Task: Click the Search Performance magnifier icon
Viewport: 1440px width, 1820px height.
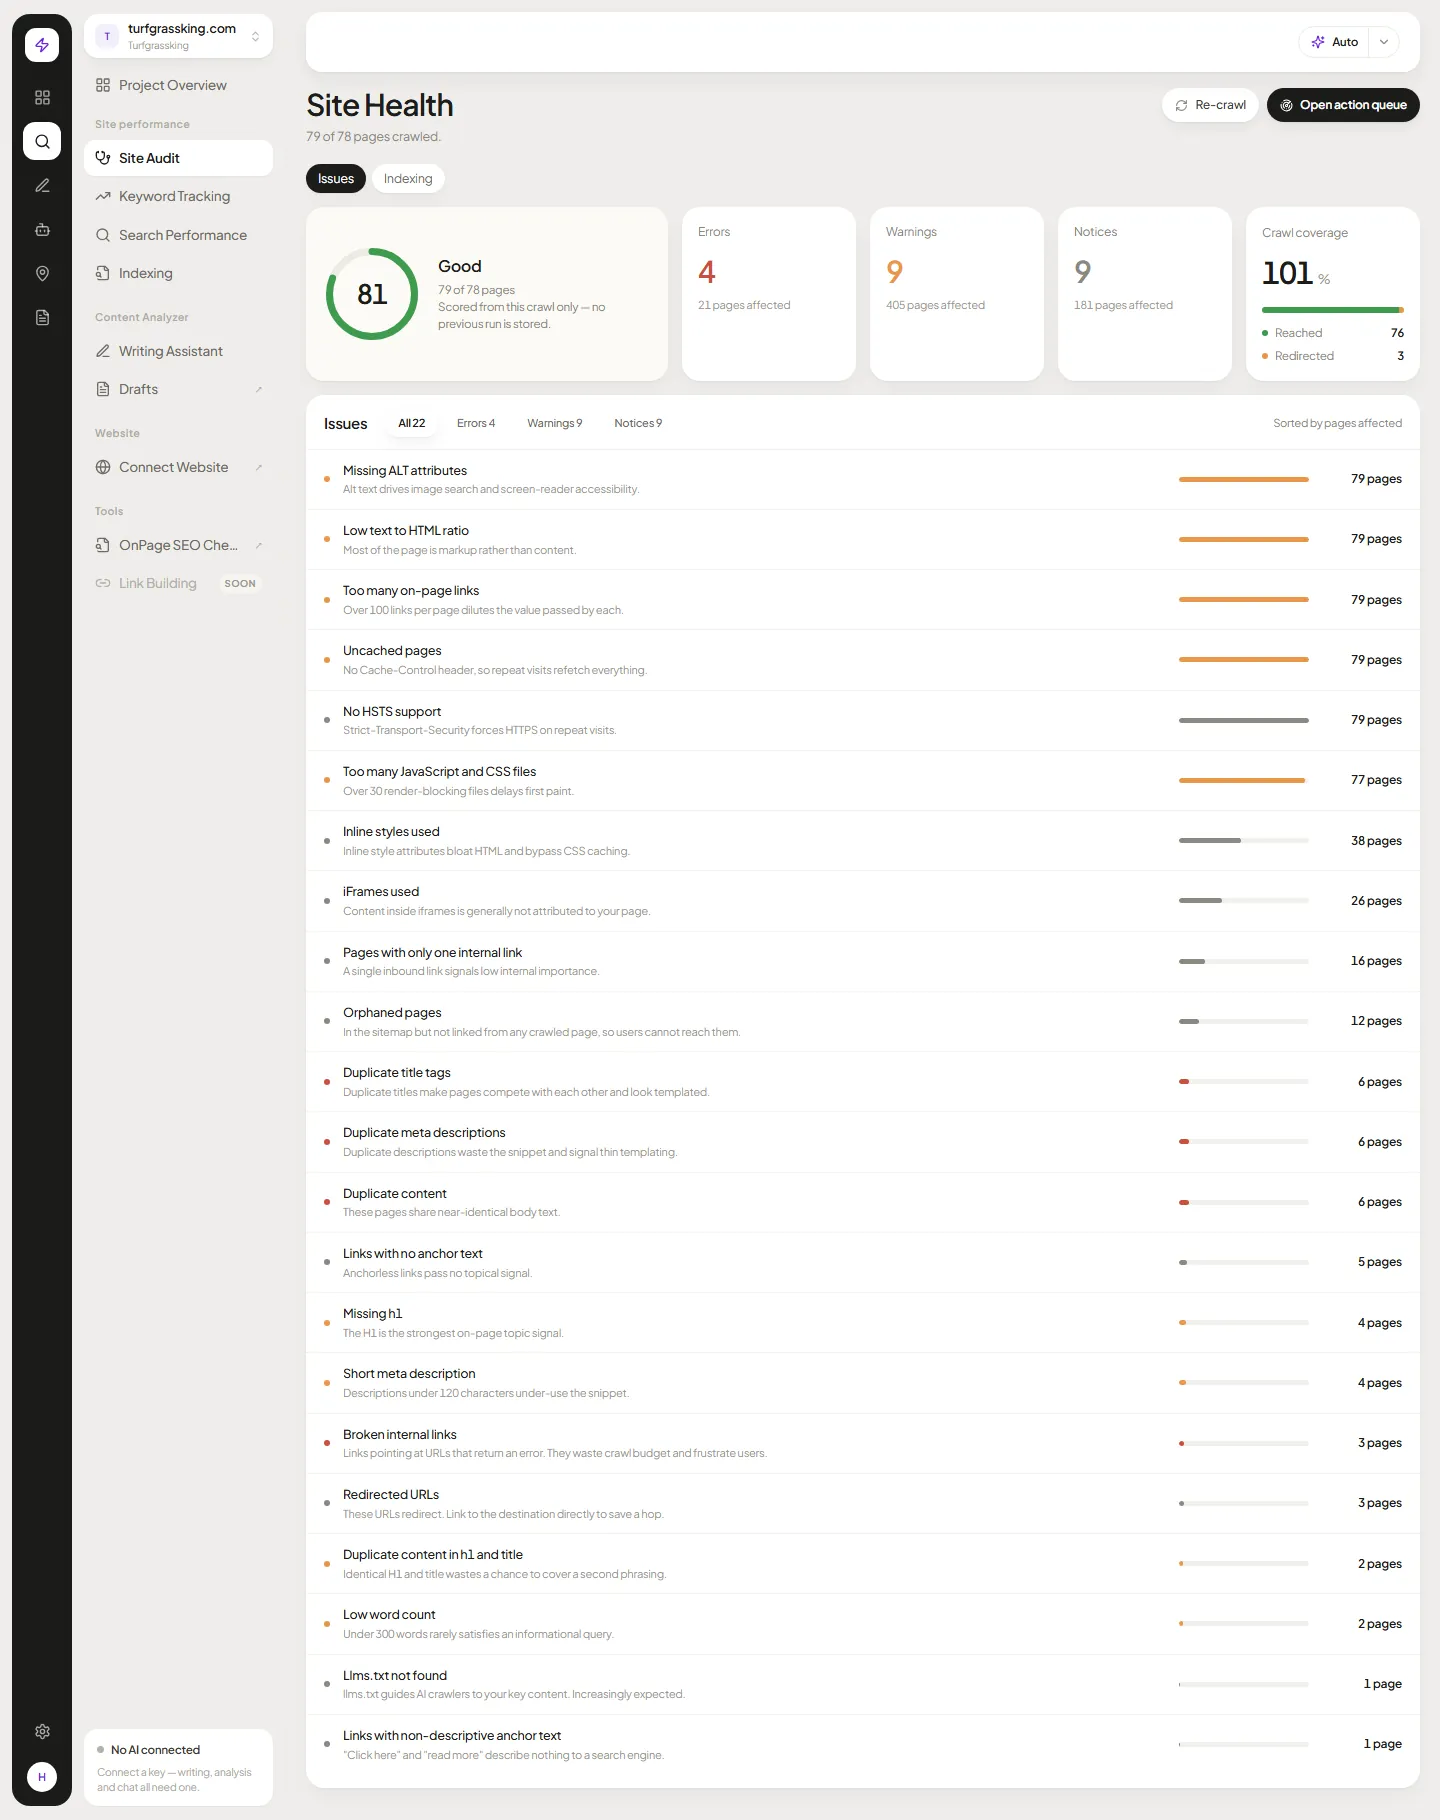Action: click(103, 235)
